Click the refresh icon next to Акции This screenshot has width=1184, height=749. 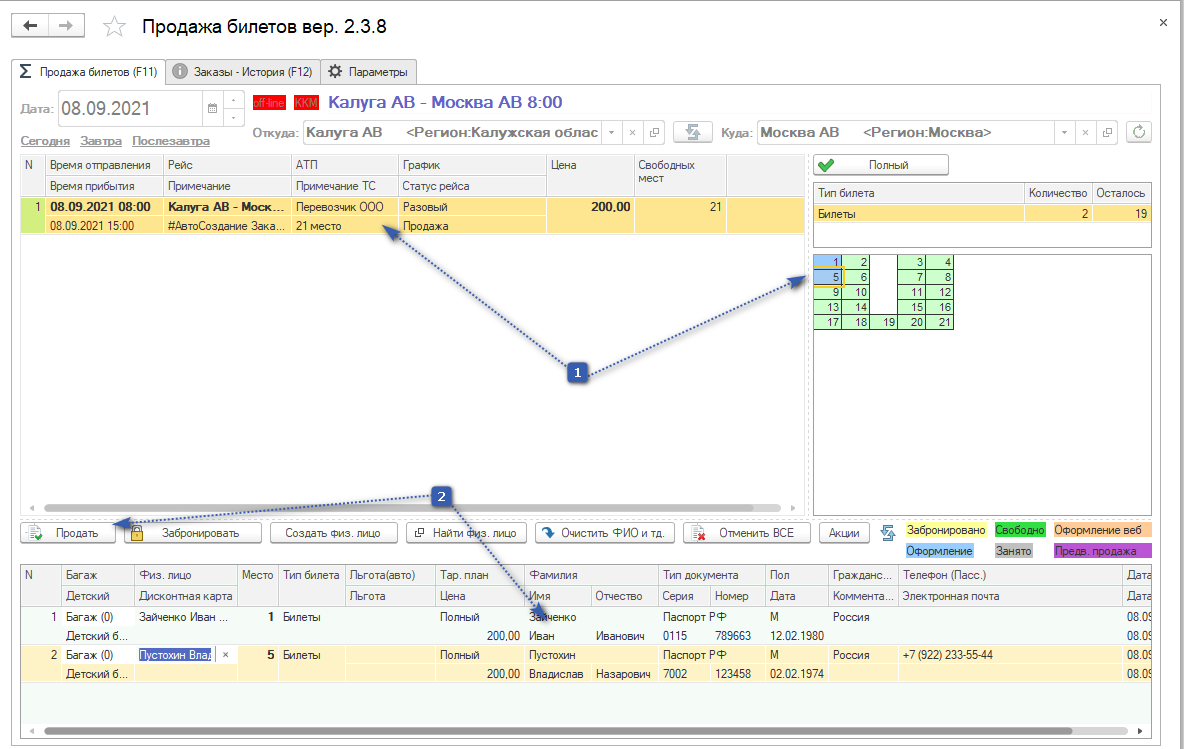tap(887, 533)
